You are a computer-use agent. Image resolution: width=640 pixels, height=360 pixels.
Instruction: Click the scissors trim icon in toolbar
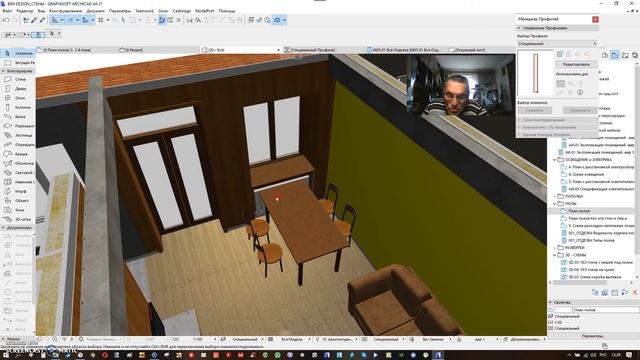coord(189,20)
